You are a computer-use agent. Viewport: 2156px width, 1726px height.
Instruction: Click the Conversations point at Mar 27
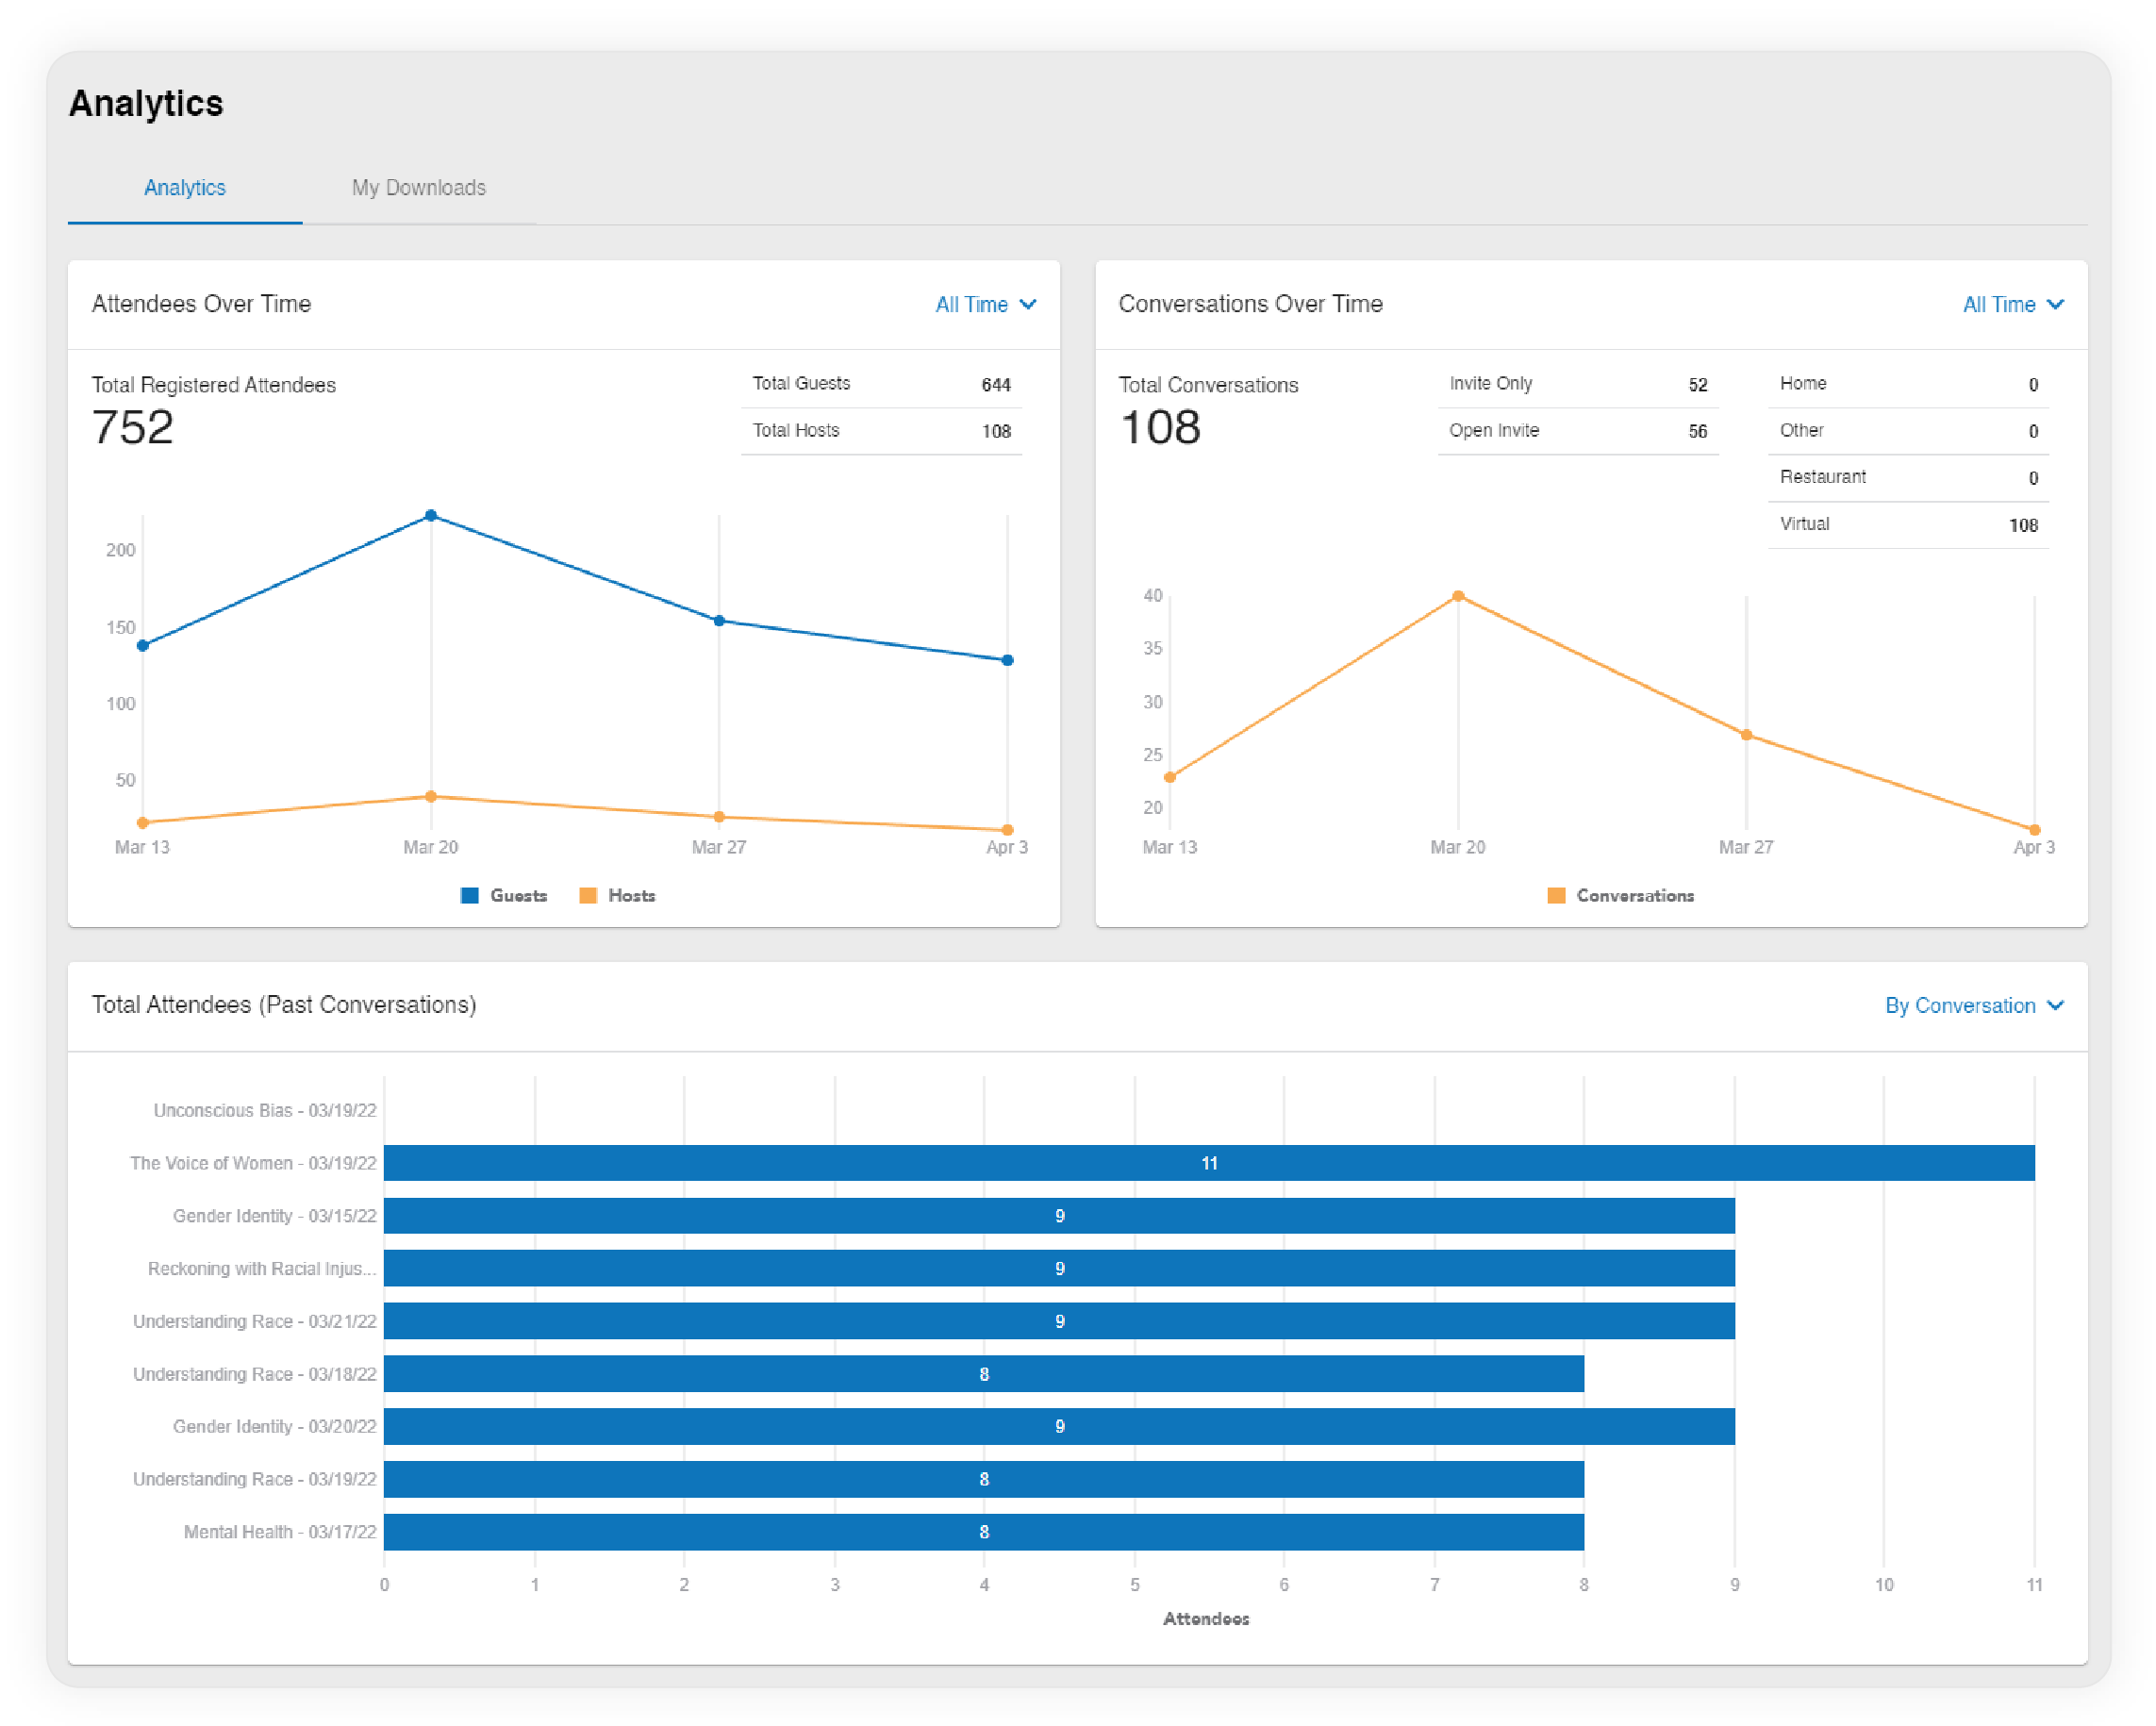click(x=1747, y=735)
